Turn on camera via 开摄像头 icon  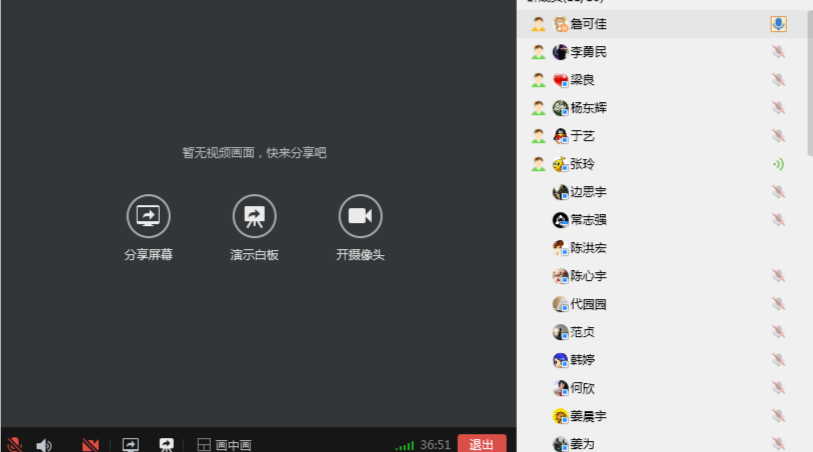pyautogui.click(x=360, y=216)
